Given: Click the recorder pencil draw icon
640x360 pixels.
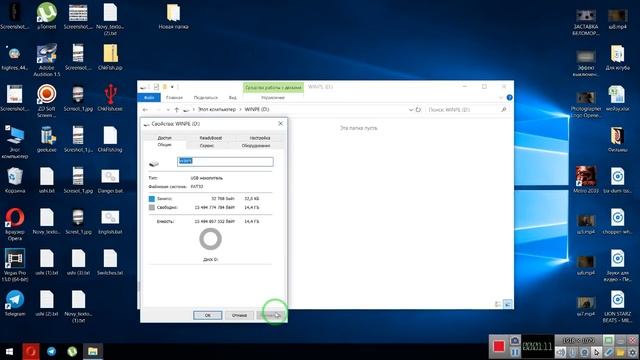Looking at the screenshot, I should tap(609, 352).
